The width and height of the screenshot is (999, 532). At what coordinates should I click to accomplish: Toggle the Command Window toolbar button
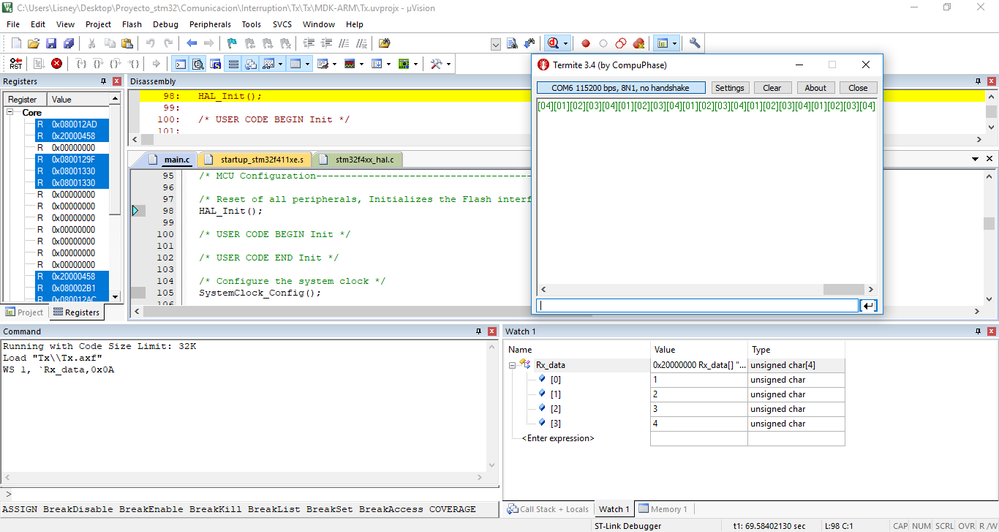181,64
